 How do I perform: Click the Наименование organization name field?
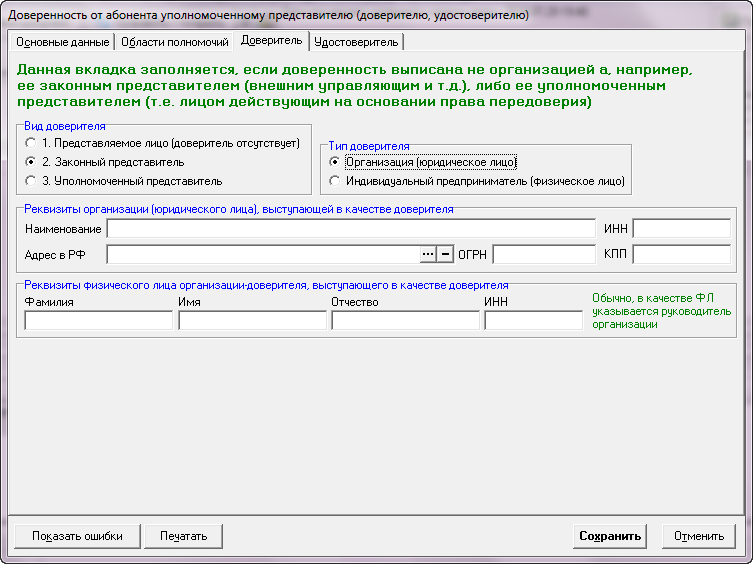click(351, 229)
